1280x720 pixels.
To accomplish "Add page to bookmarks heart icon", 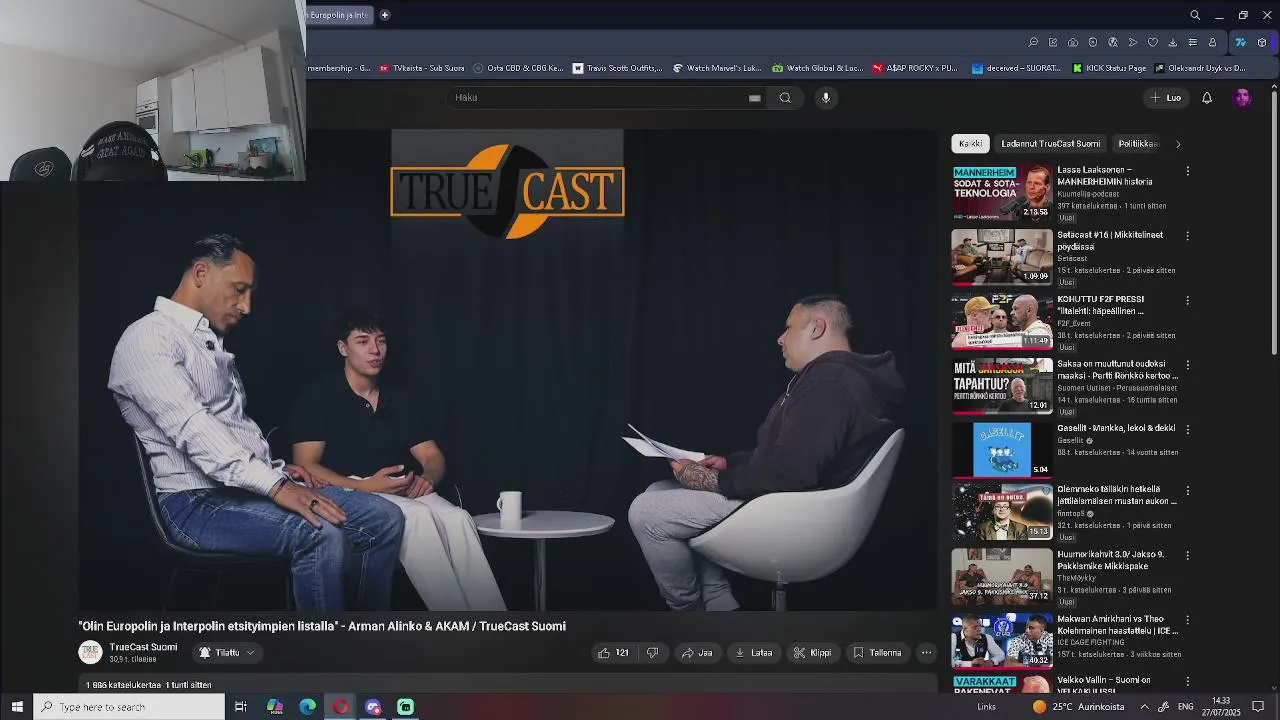I will [x=1153, y=43].
